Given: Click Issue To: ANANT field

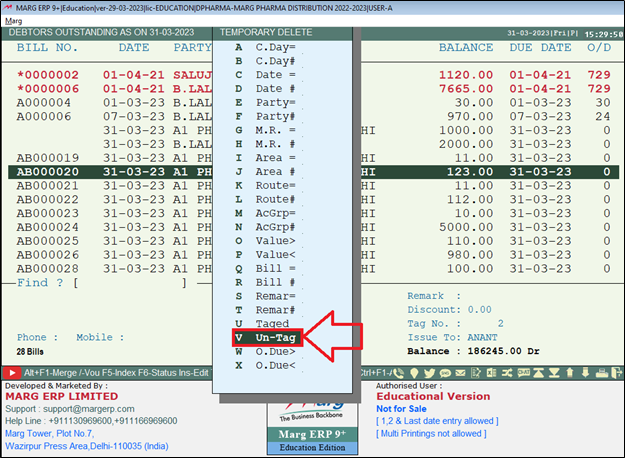Looking at the screenshot, I should point(452,338).
